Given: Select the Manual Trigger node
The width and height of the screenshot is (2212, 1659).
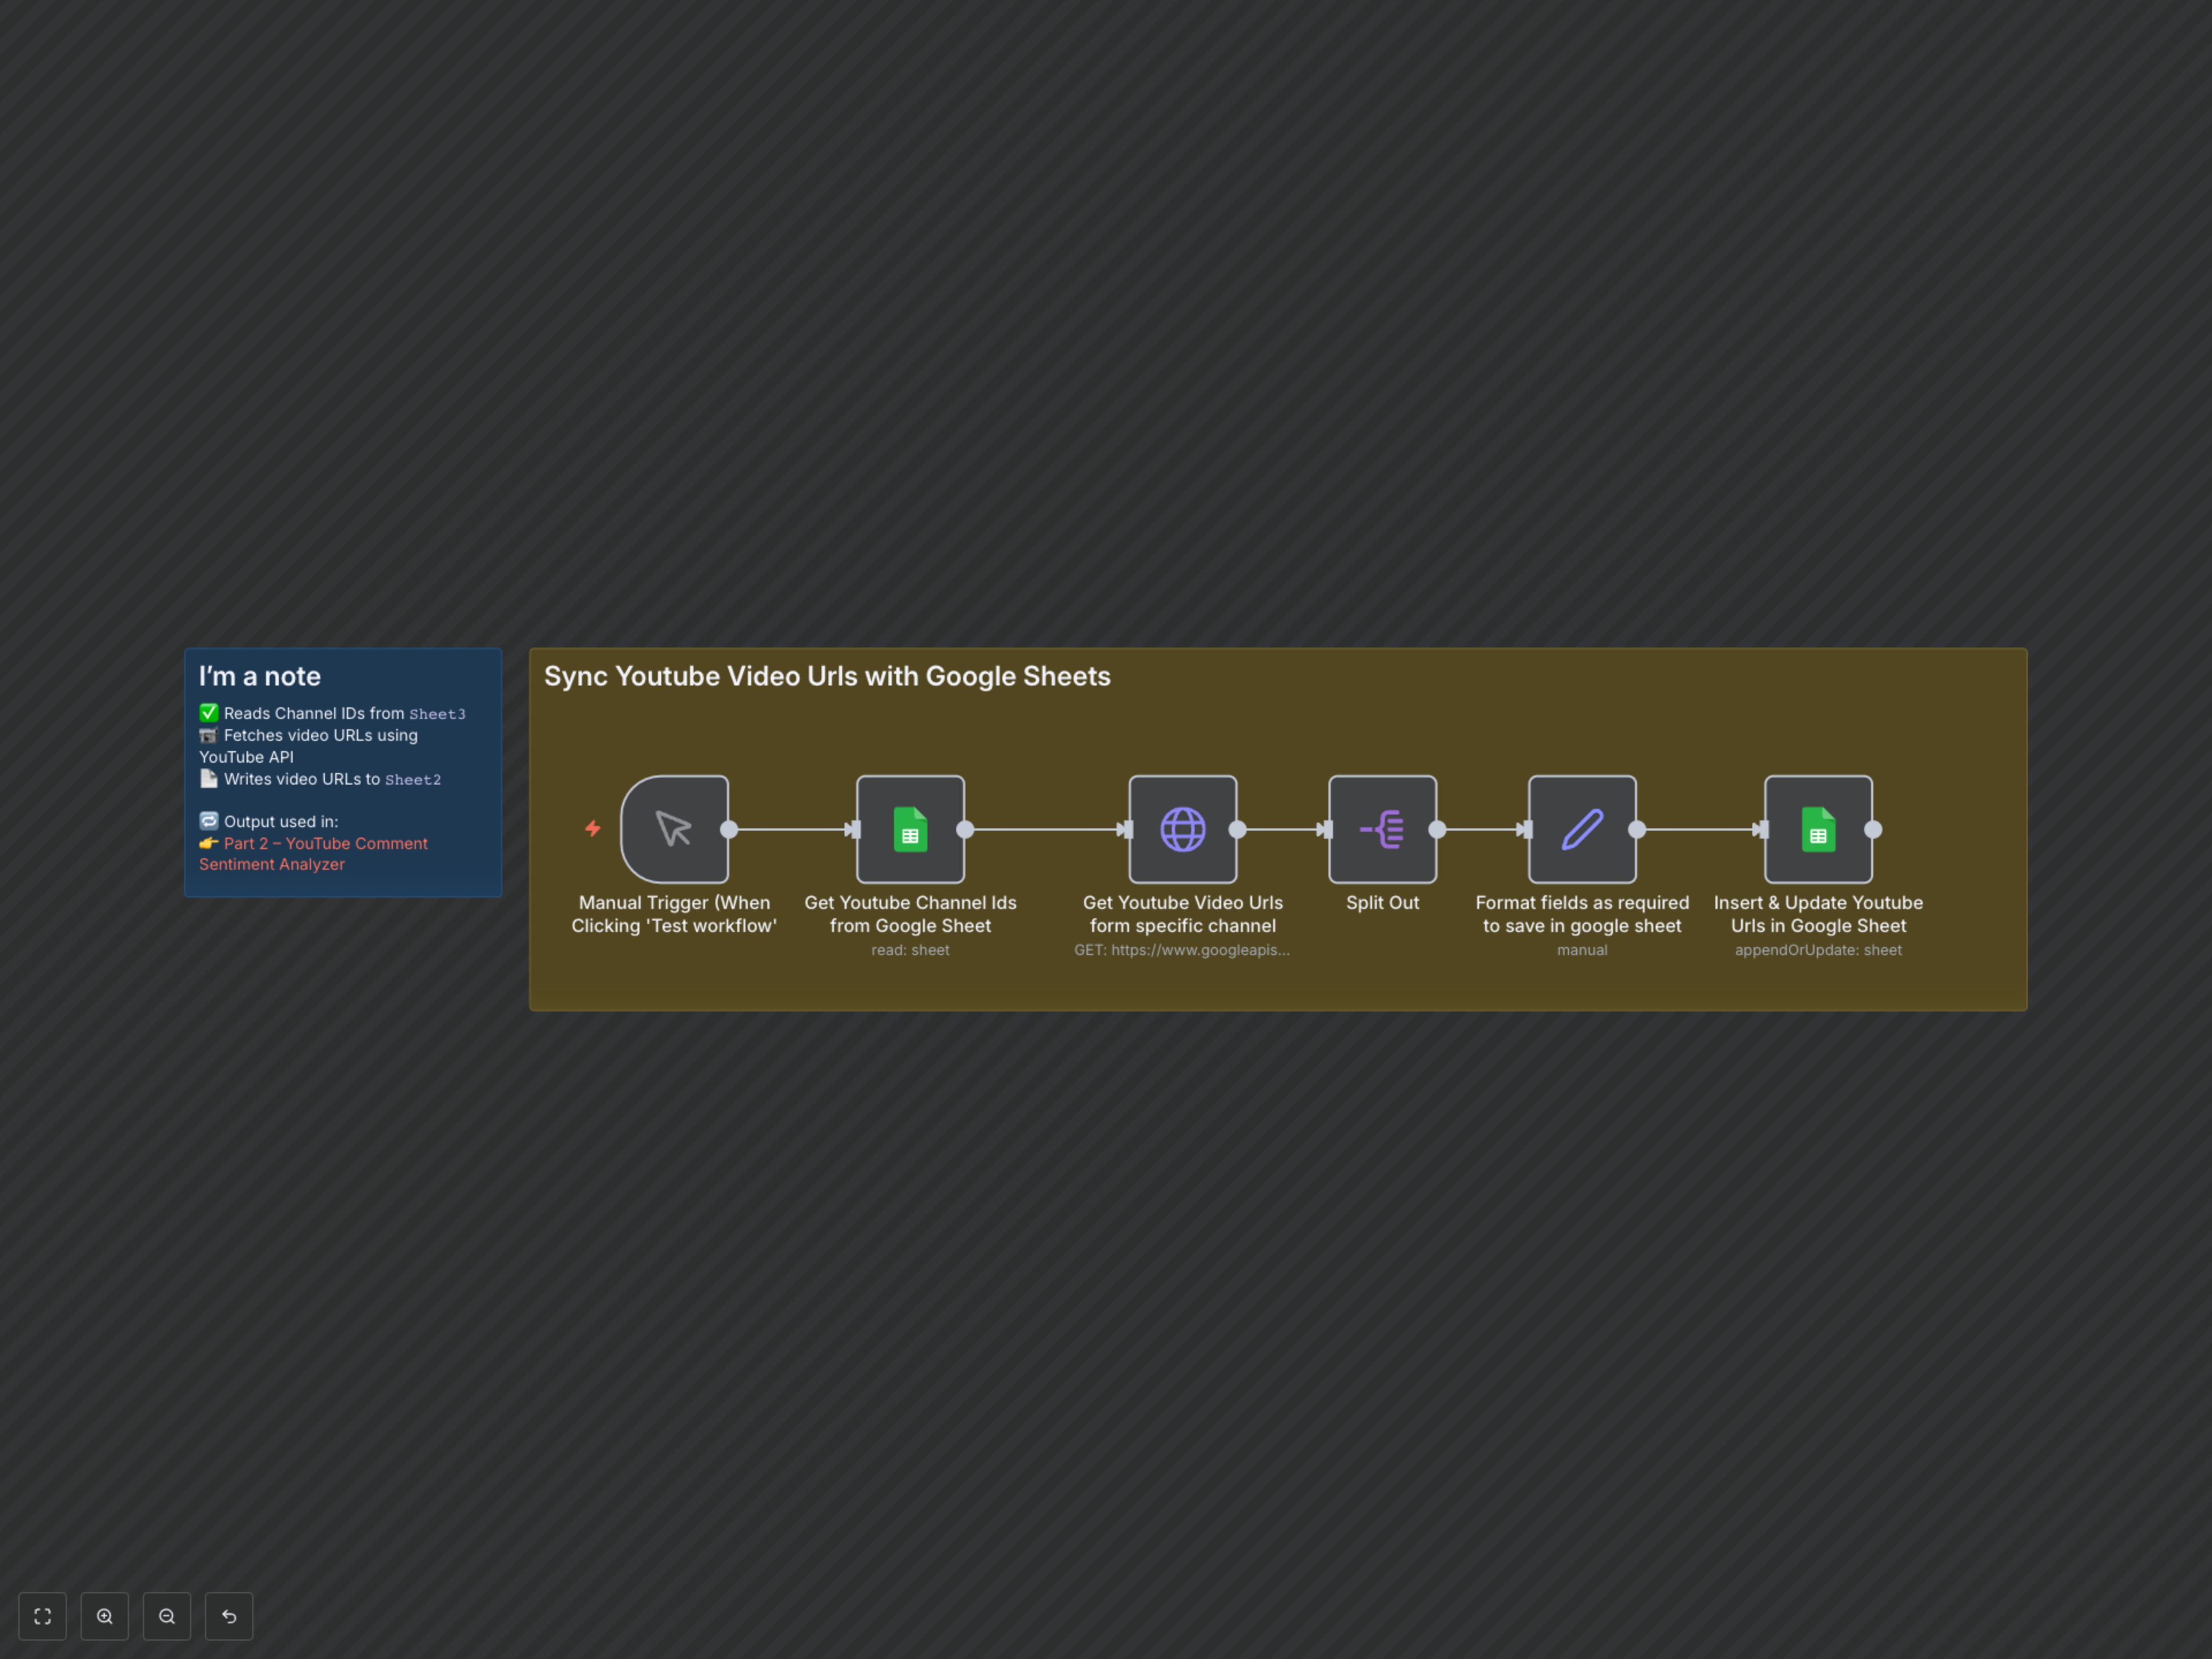Looking at the screenshot, I should click(675, 829).
